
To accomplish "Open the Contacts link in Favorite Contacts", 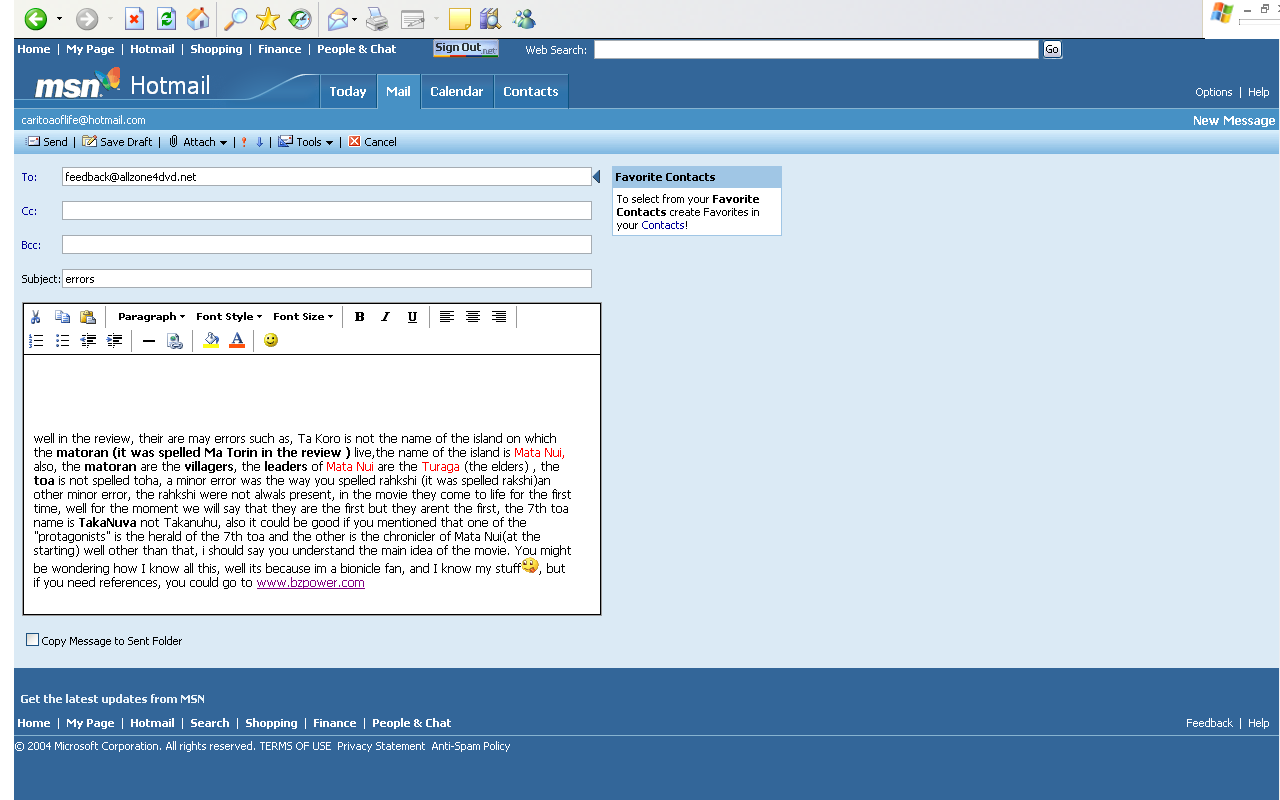I will pos(663,225).
